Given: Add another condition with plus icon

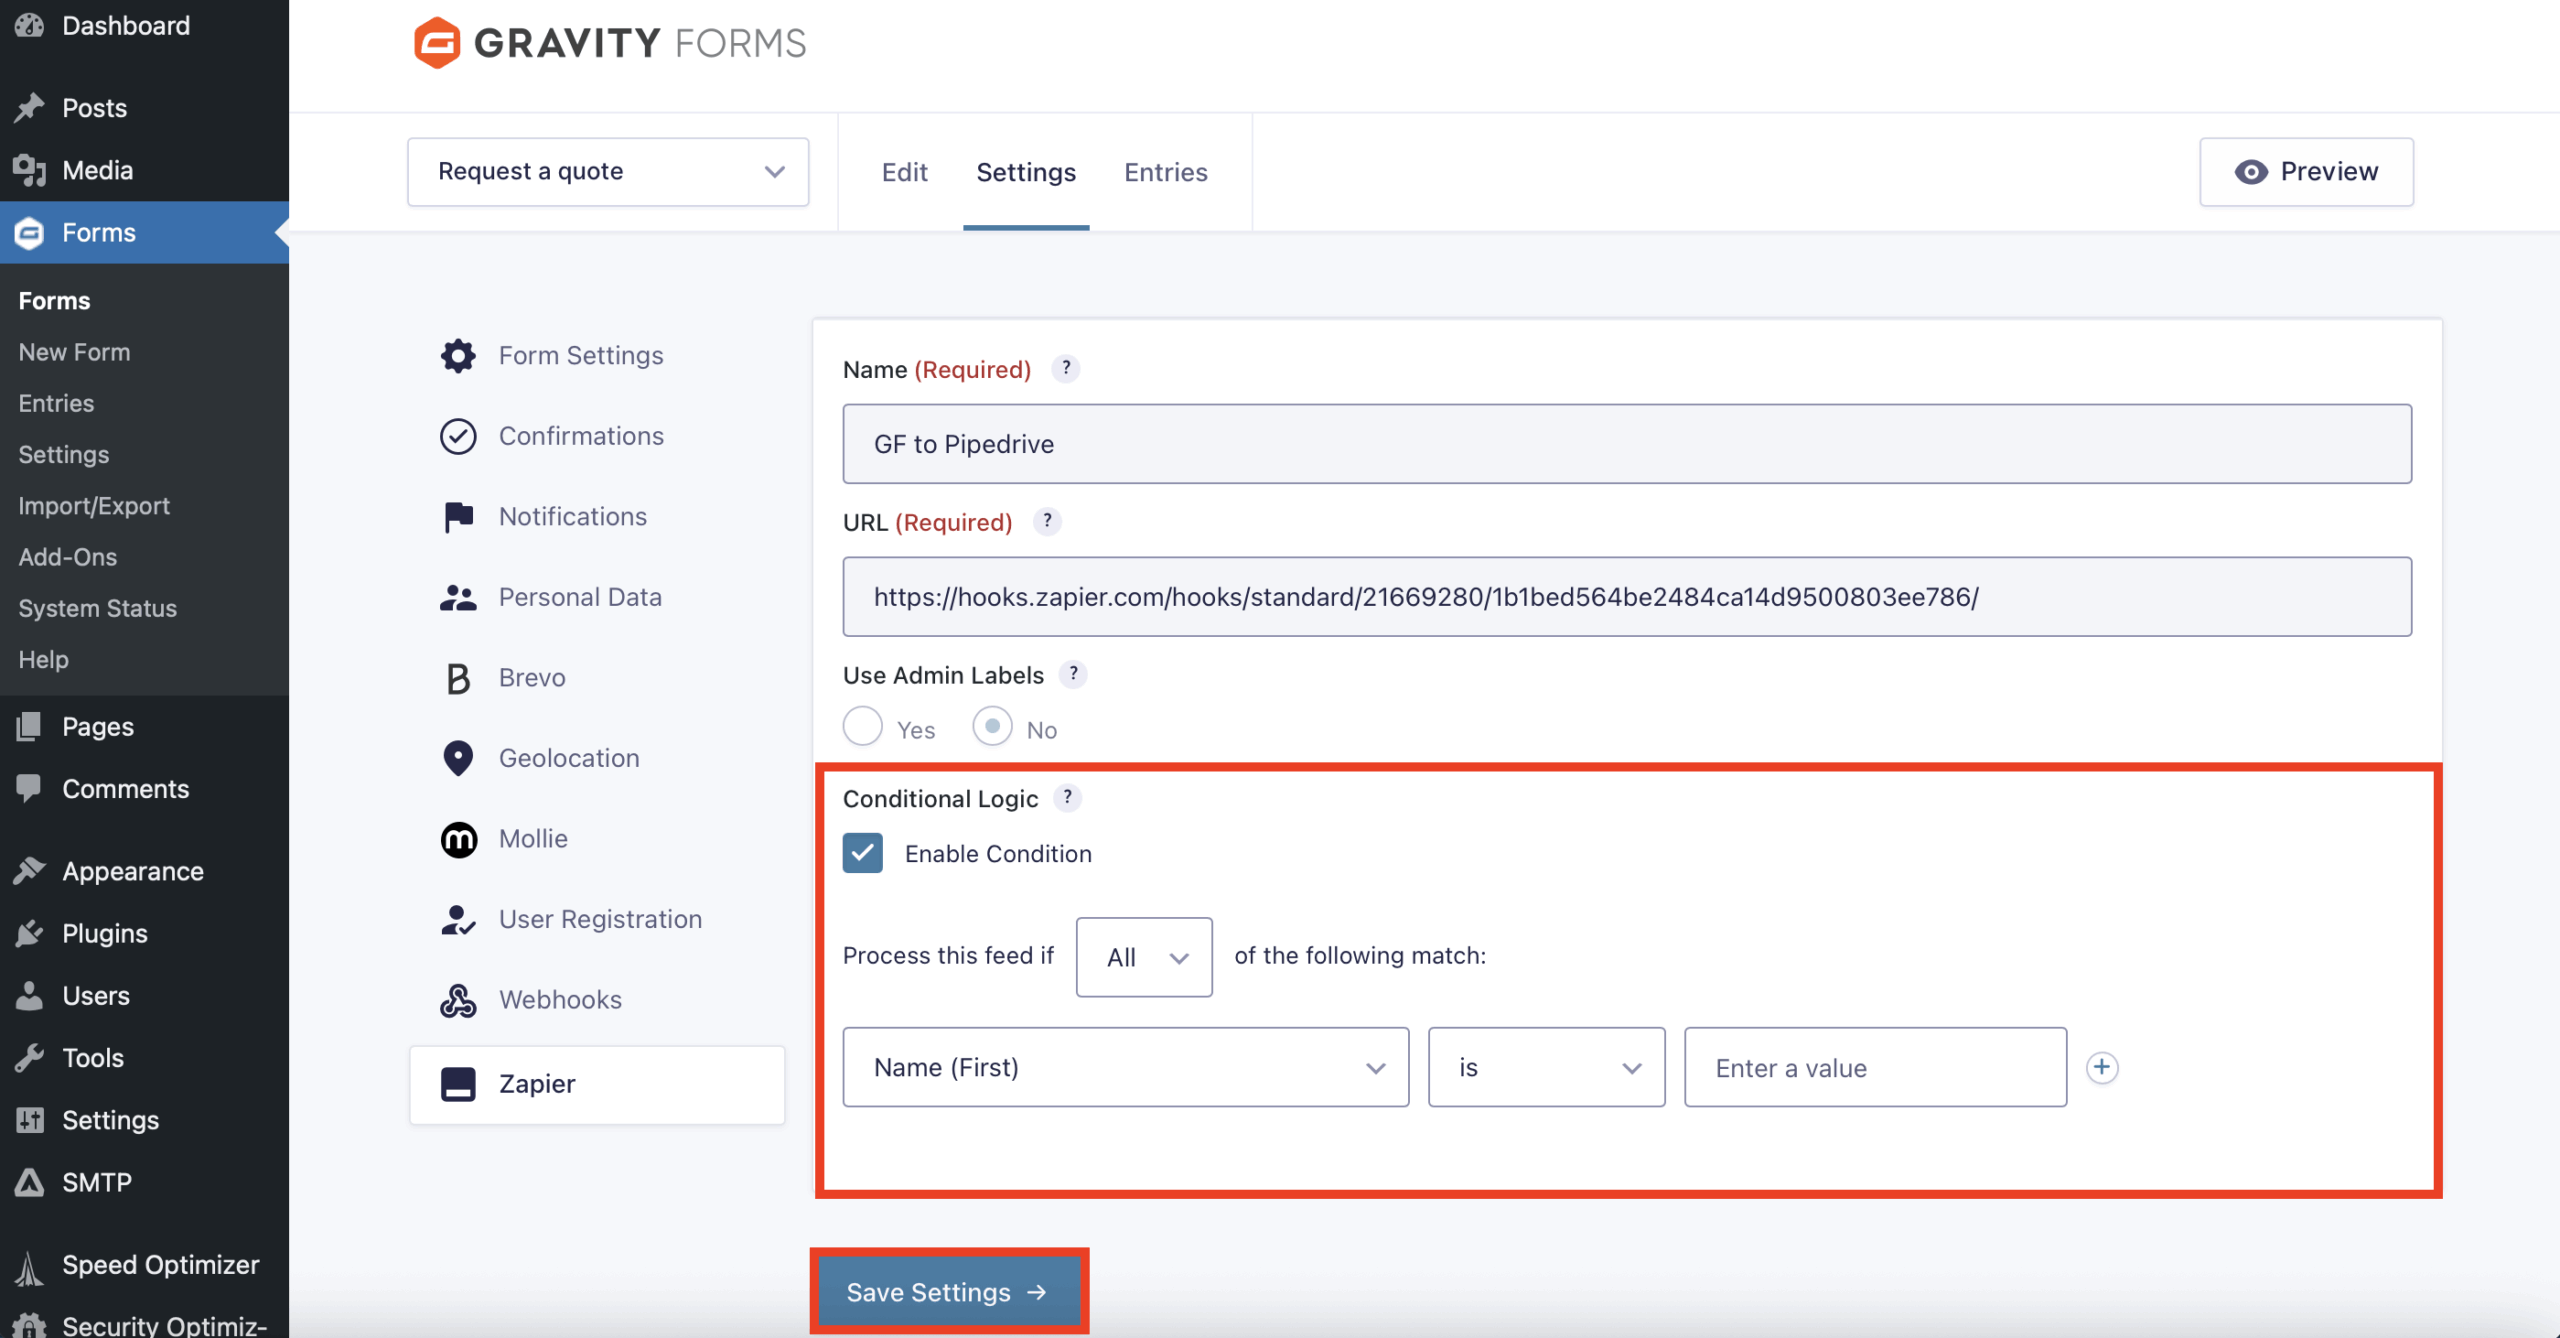Looking at the screenshot, I should coord(2102,1067).
